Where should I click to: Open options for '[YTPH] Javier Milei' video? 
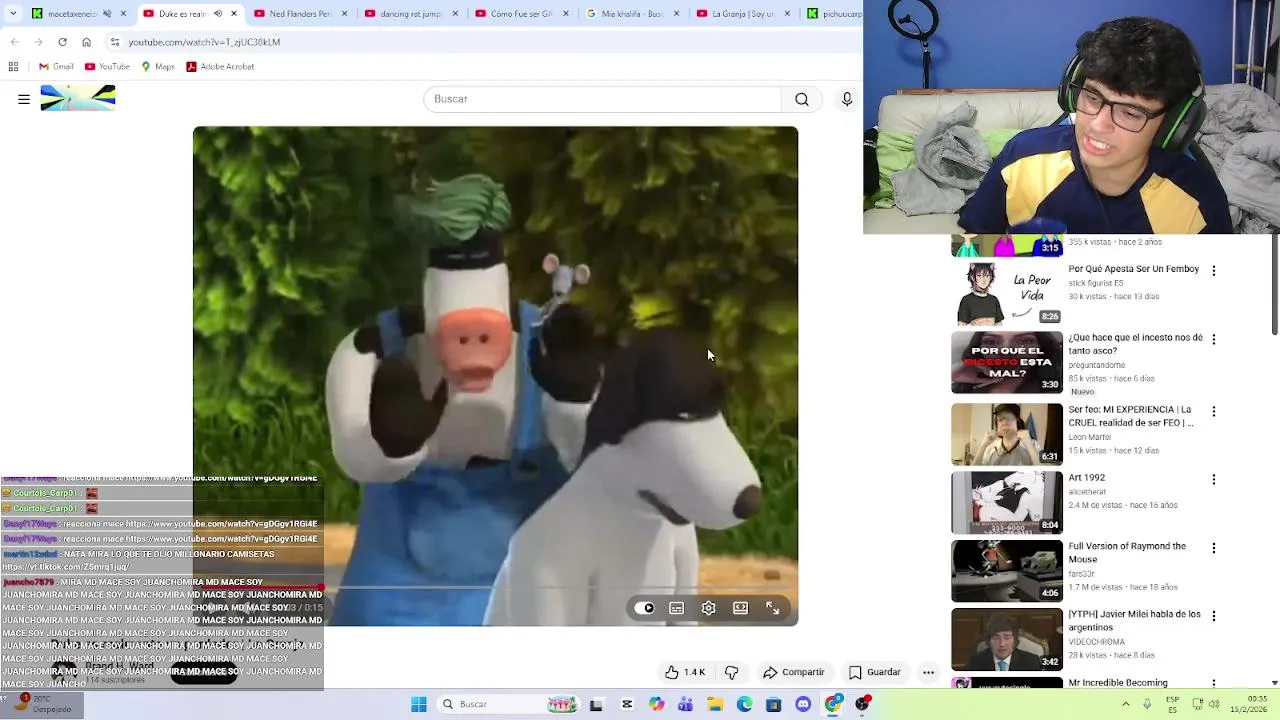[x=1214, y=616]
